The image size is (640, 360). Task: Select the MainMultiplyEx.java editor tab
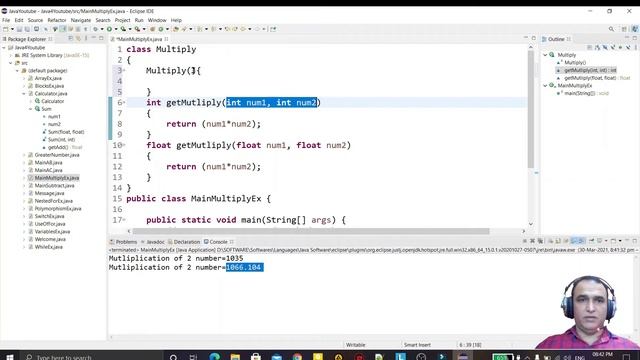139,39
